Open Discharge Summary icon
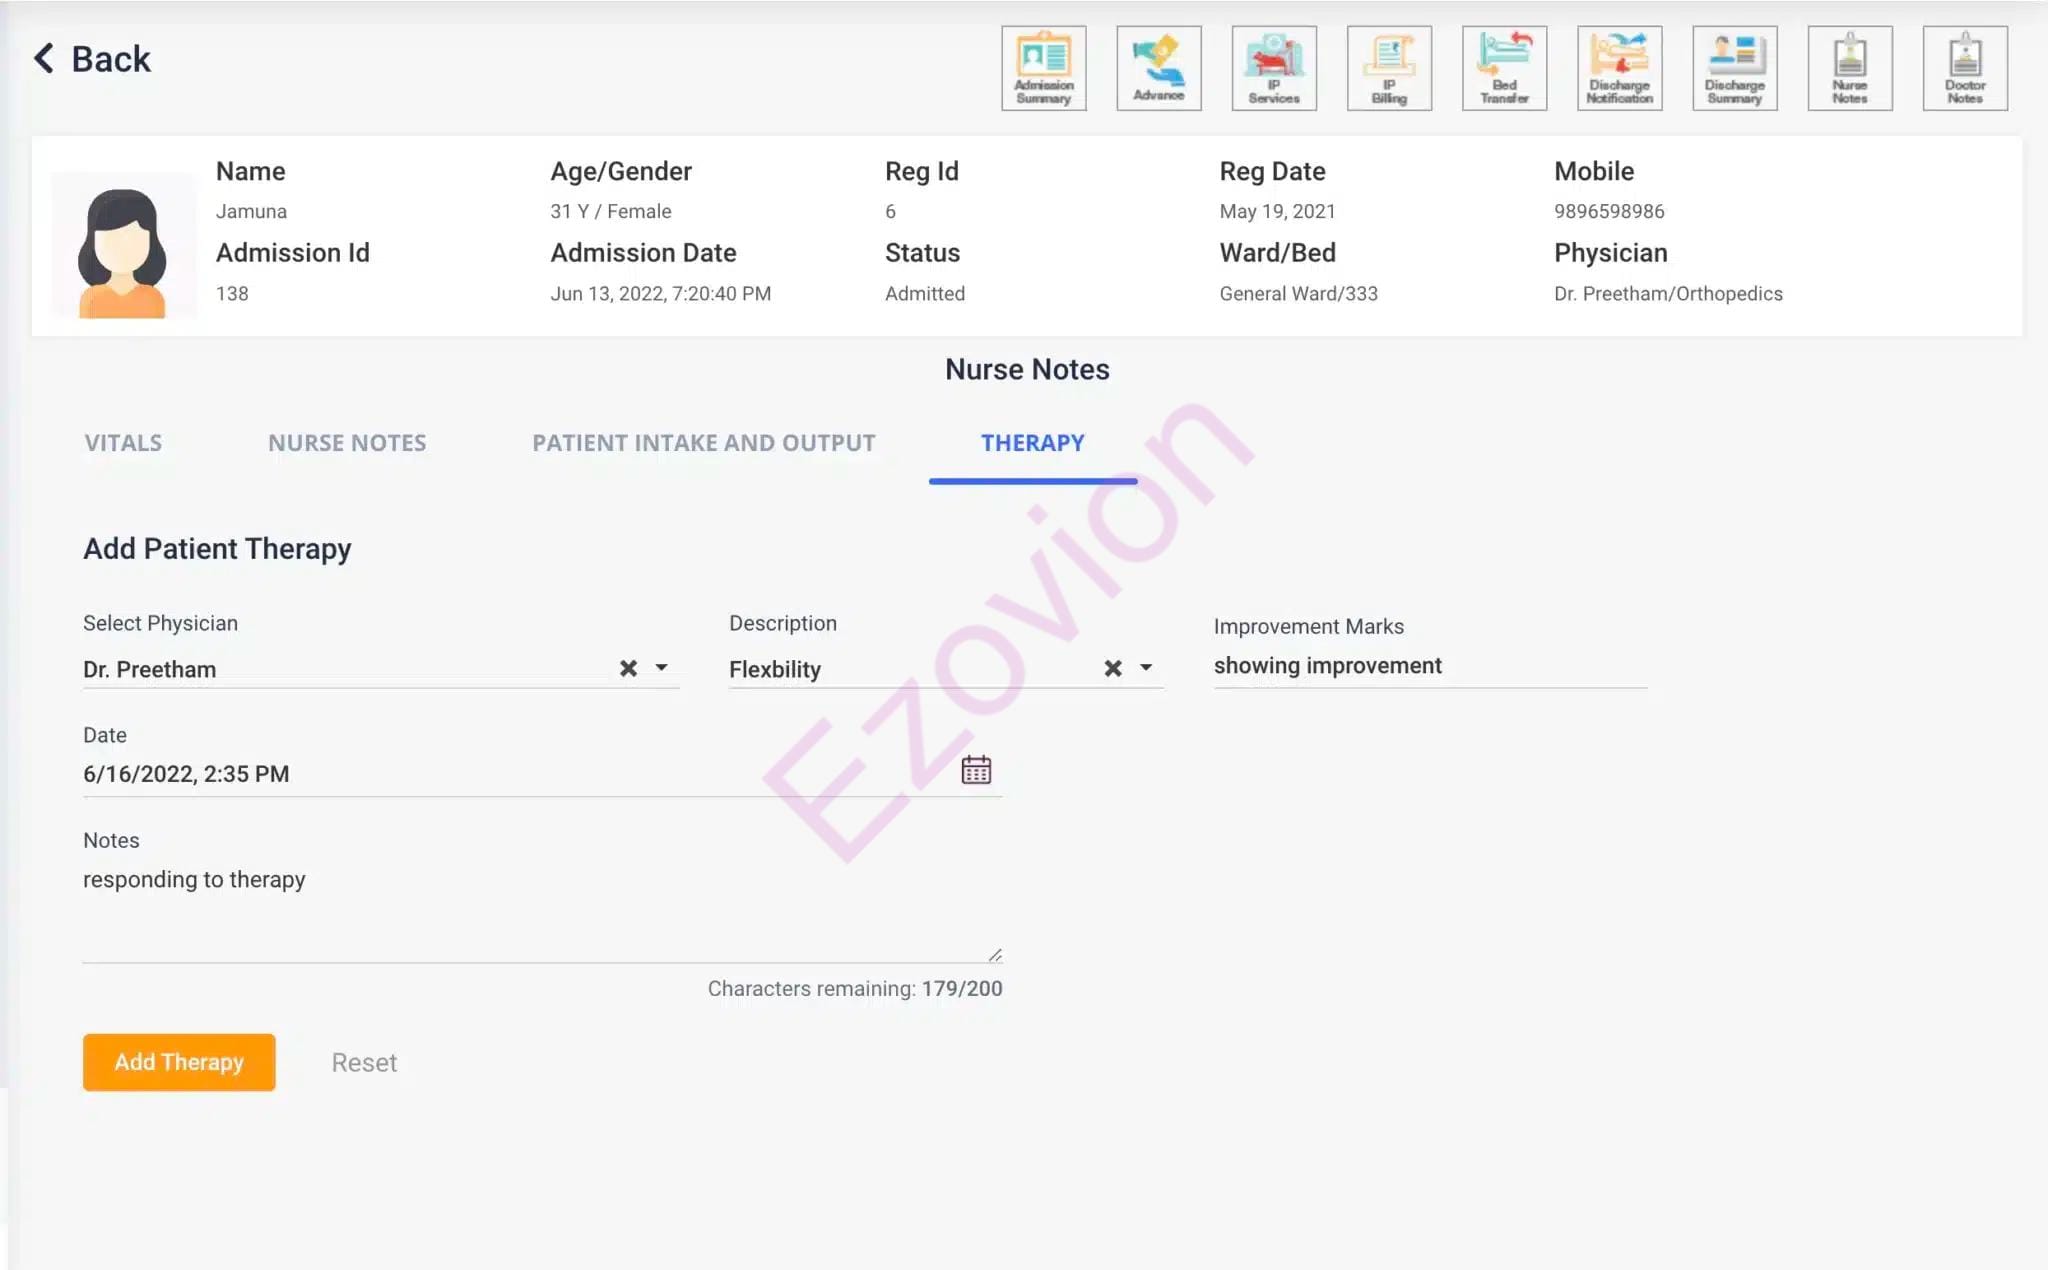The height and width of the screenshot is (1270, 2048). (1734, 68)
